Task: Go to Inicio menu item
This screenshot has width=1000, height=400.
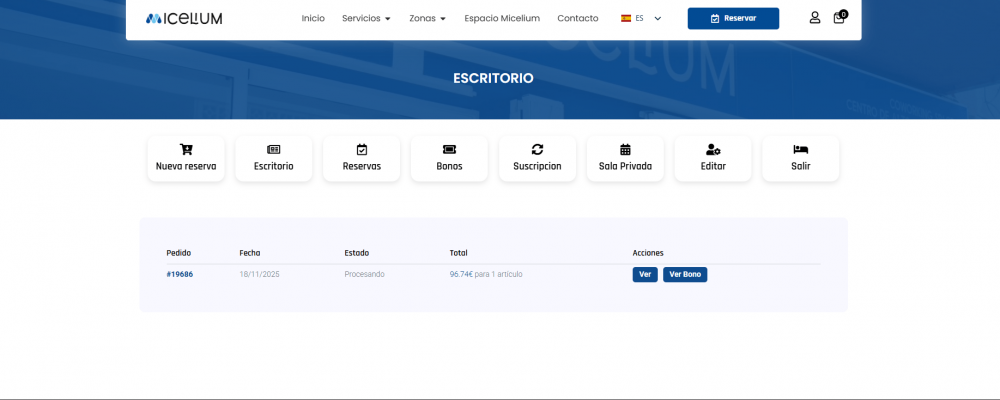Action: pos(313,18)
